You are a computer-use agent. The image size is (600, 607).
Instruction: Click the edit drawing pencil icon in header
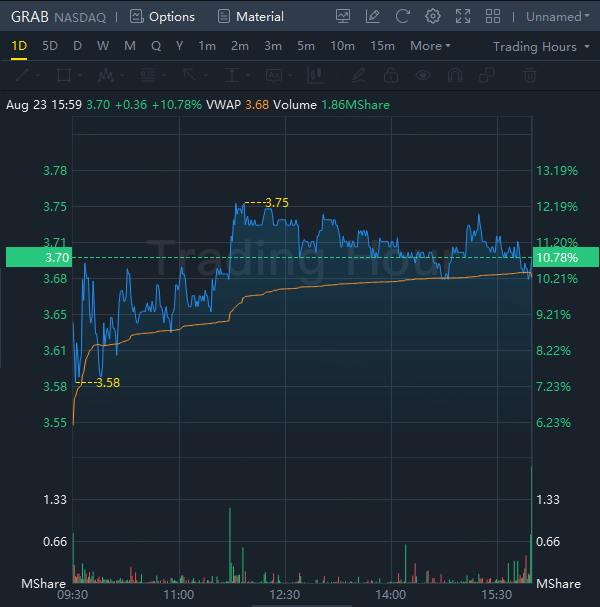[x=372, y=16]
